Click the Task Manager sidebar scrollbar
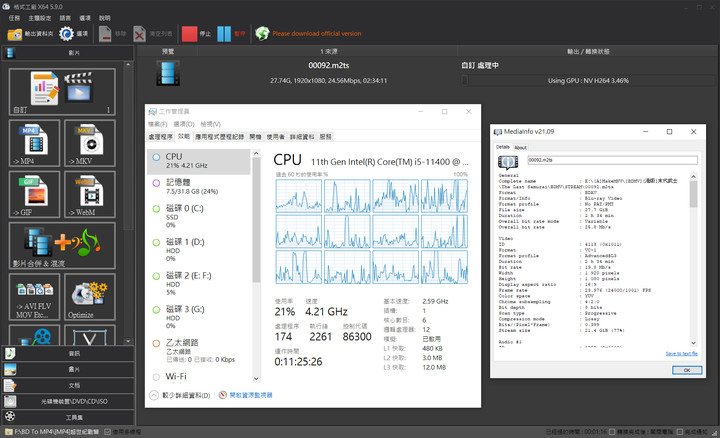Image resolution: width=720 pixels, height=438 pixels. [x=256, y=266]
